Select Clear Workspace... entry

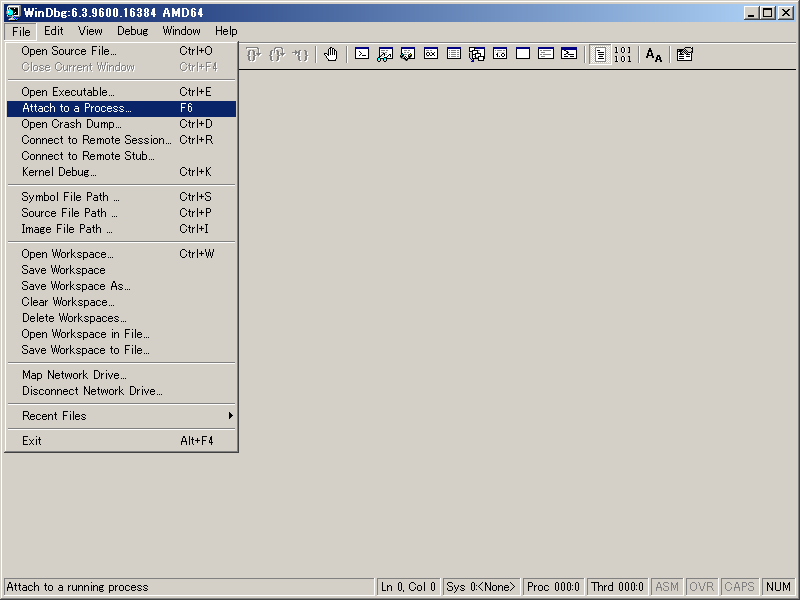click(121, 302)
